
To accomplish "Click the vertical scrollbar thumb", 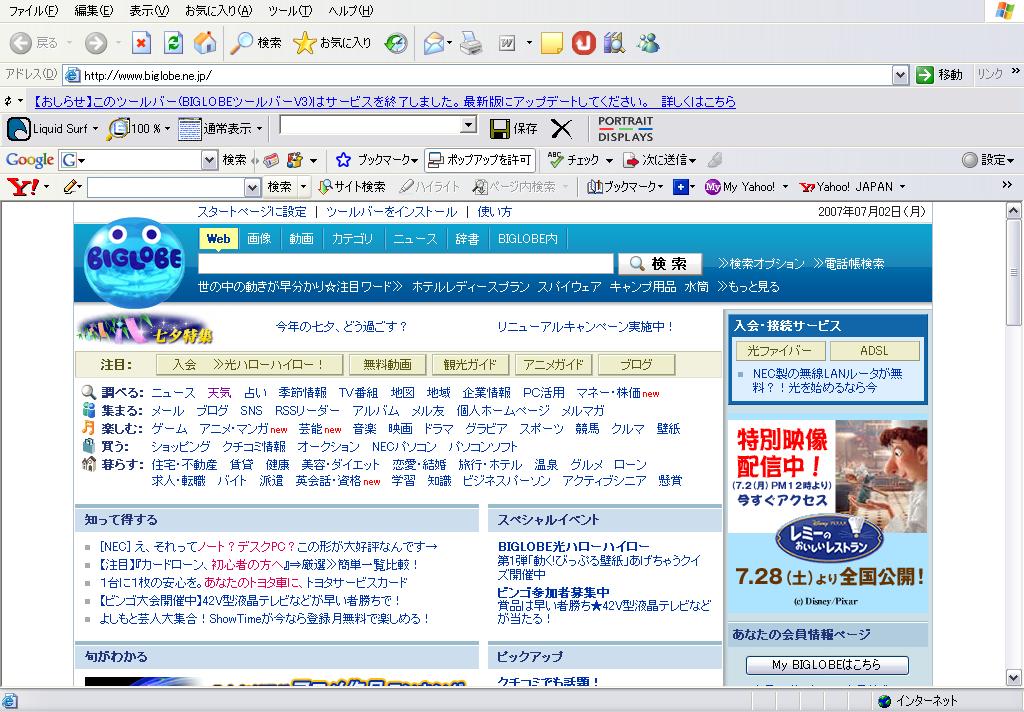I will pos(1013,272).
